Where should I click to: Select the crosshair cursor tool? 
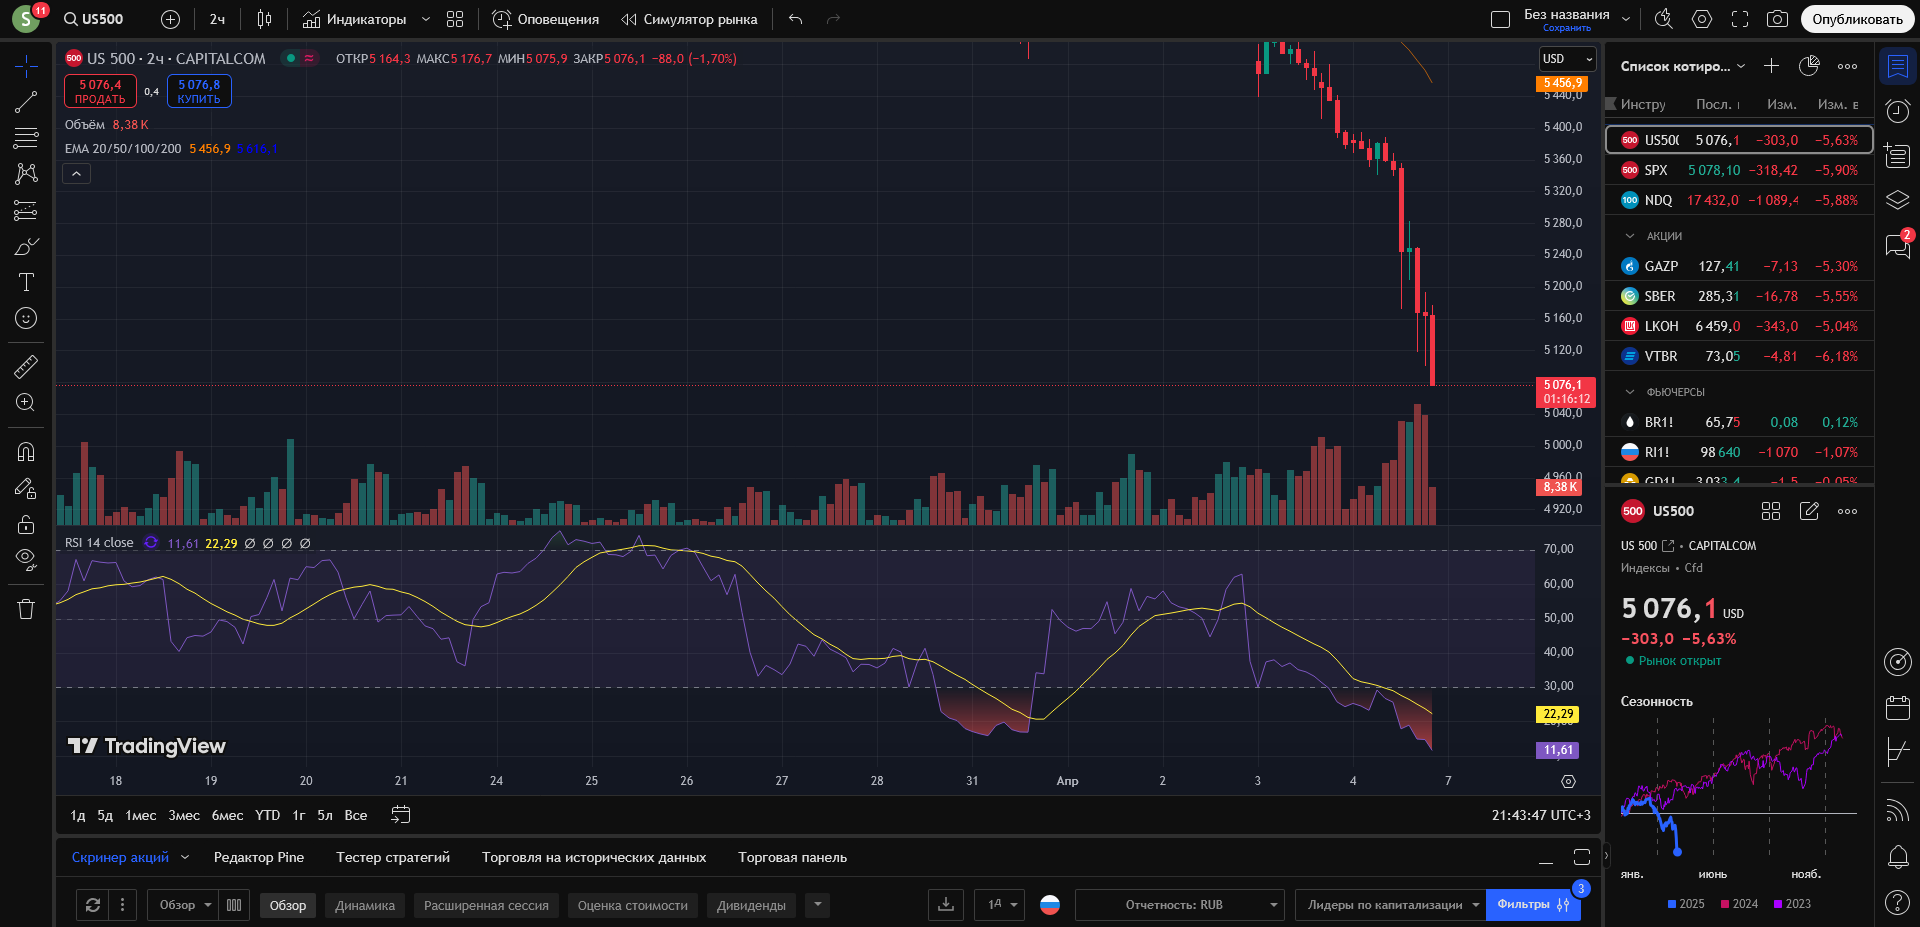(x=26, y=66)
